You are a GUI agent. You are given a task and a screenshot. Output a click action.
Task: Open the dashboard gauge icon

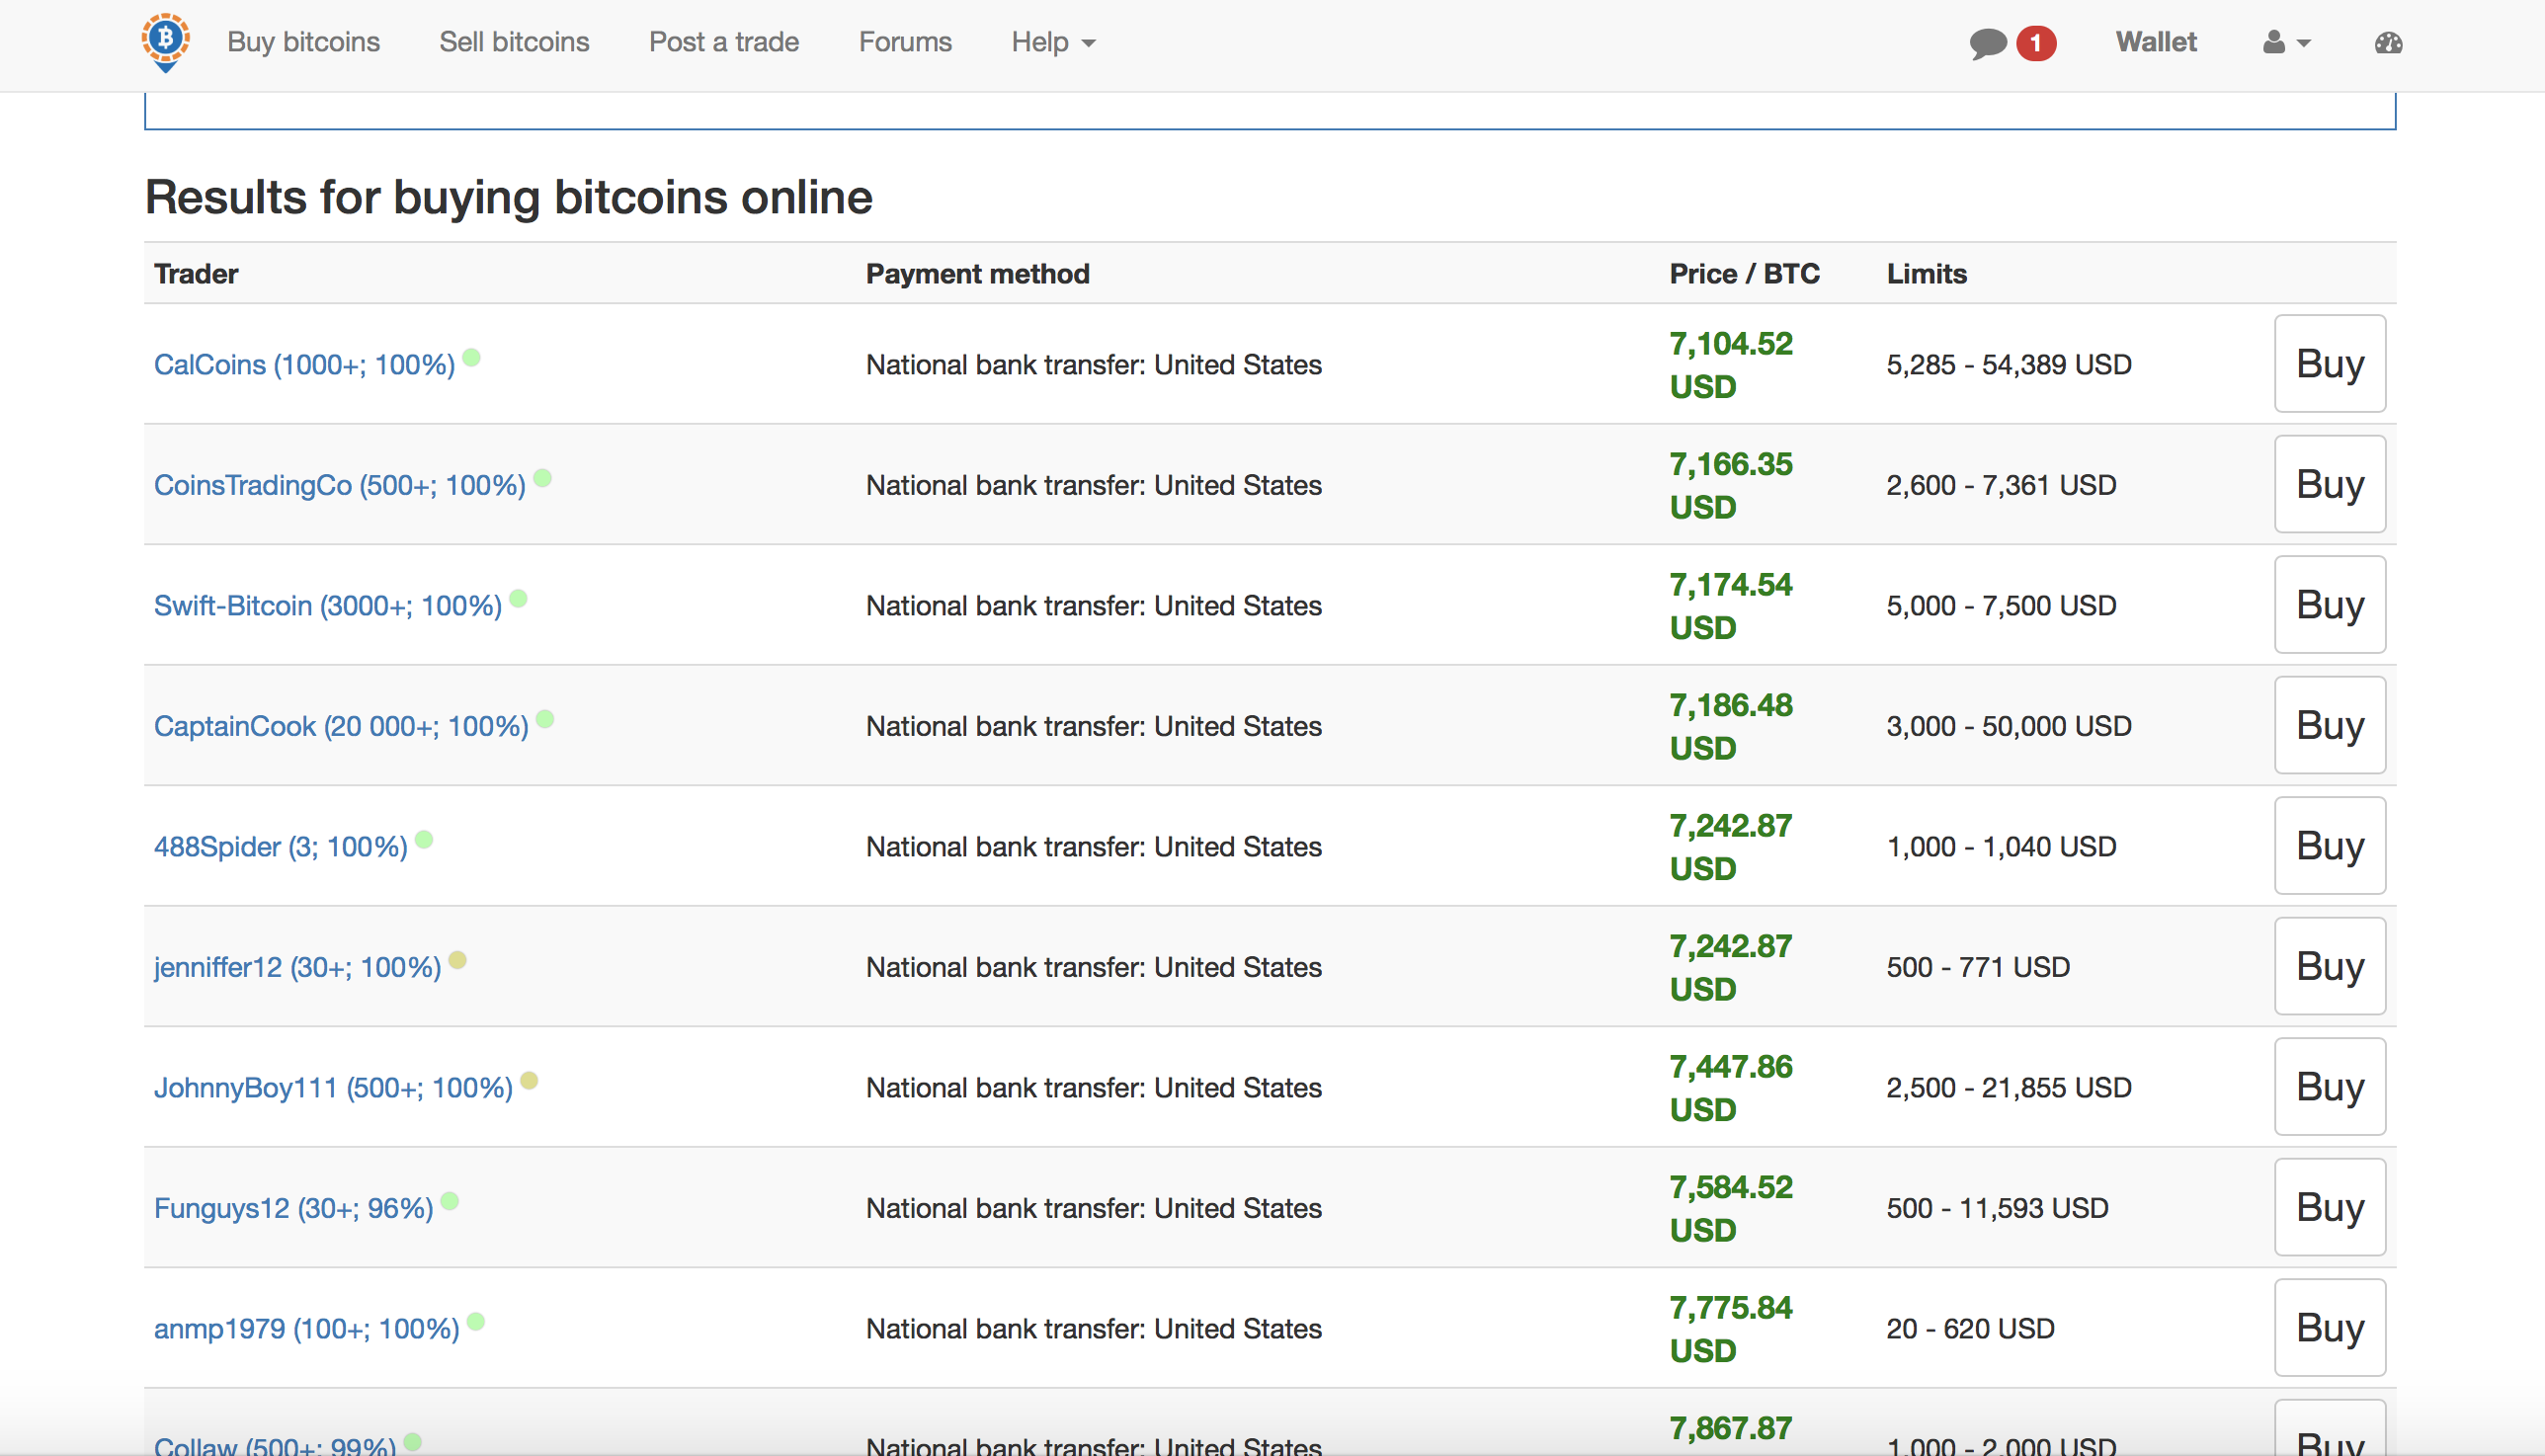pyautogui.click(x=2388, y=43)
